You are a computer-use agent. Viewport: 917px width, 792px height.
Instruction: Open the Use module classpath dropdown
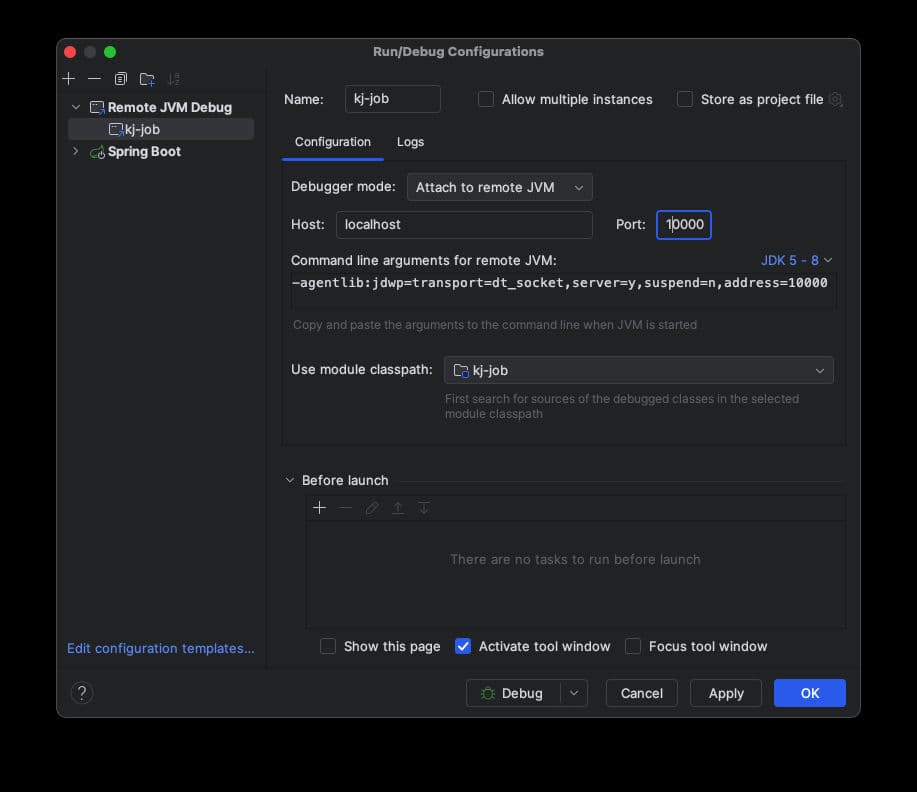(x=638, y=370)
